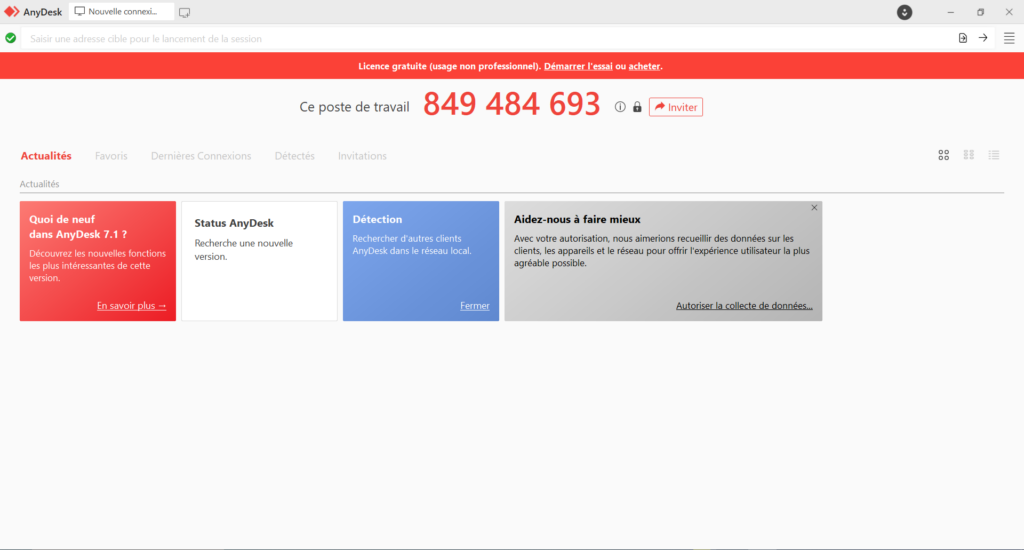Click the dark round profile download icon

[x=904, y=12]
